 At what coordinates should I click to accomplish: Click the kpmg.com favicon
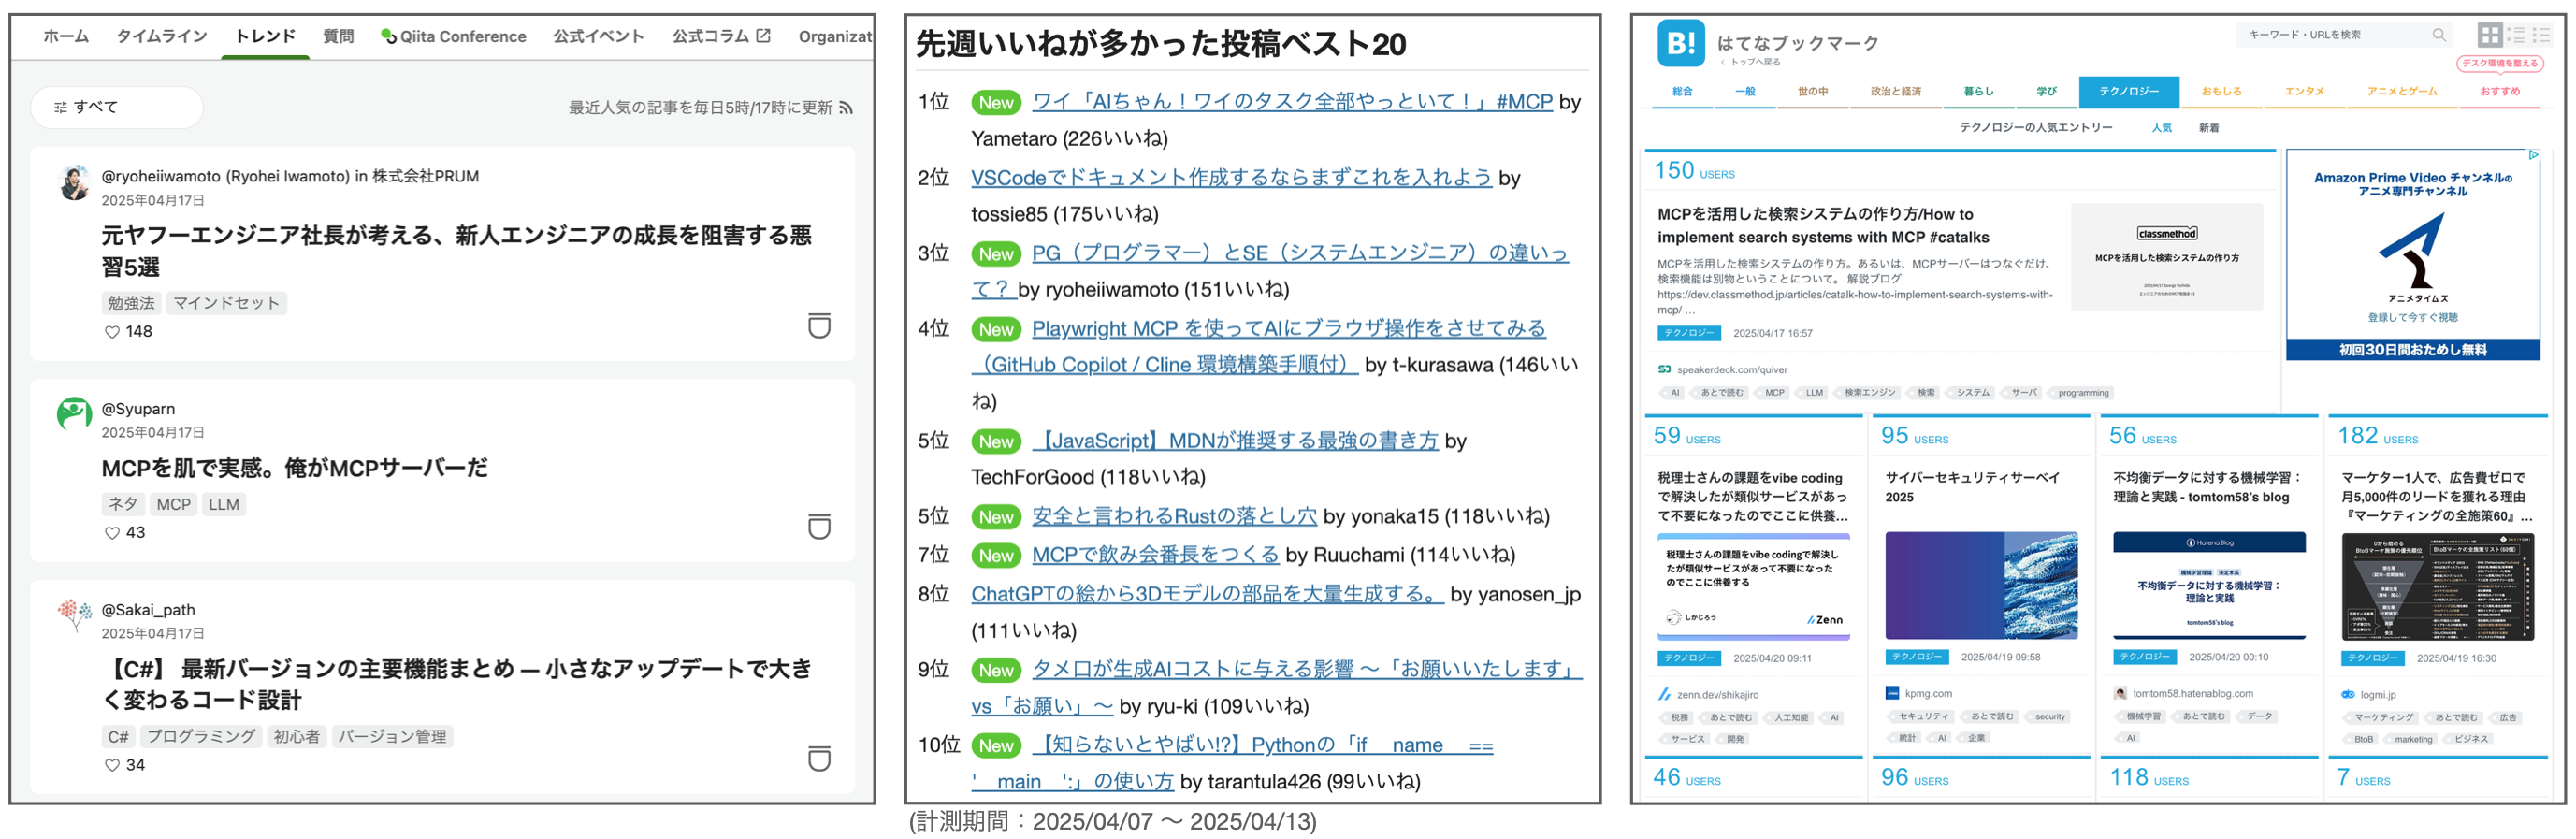pos(1892,693)
